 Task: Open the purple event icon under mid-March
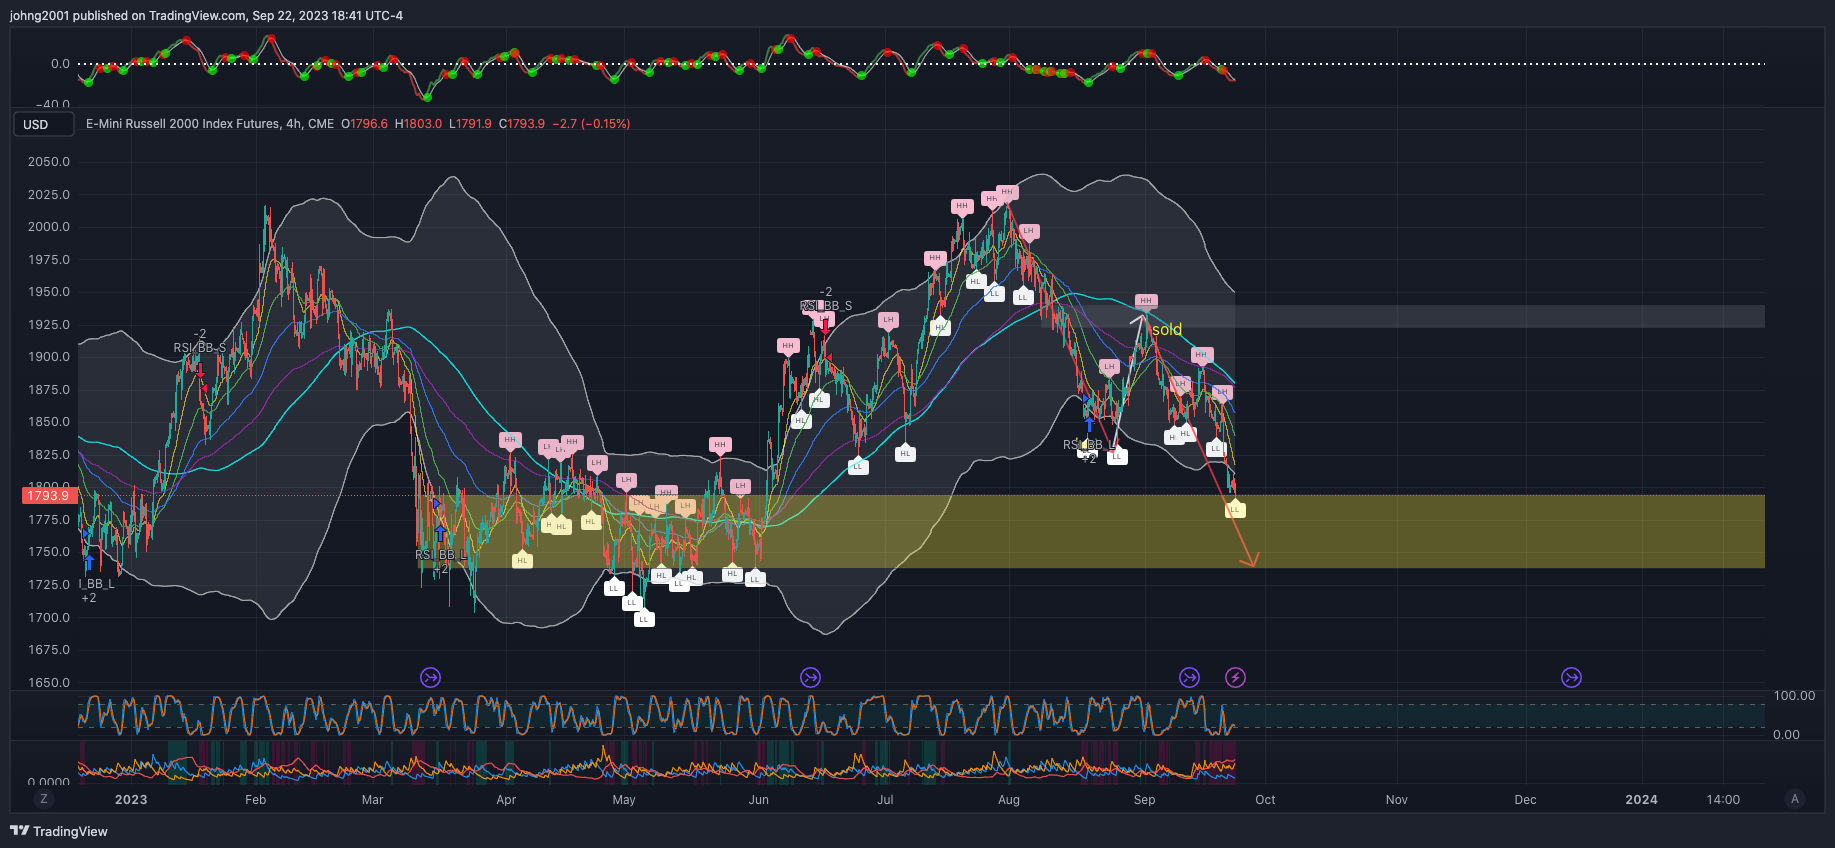pos(430,678)
